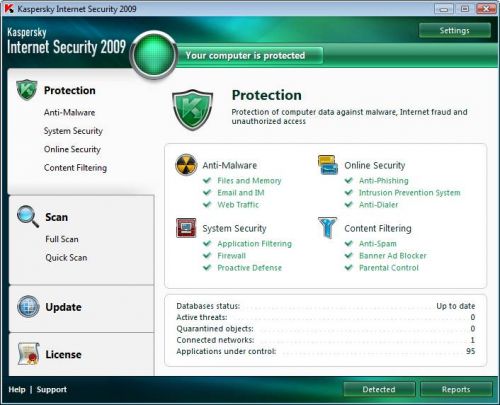Open Firewall link

231,256
